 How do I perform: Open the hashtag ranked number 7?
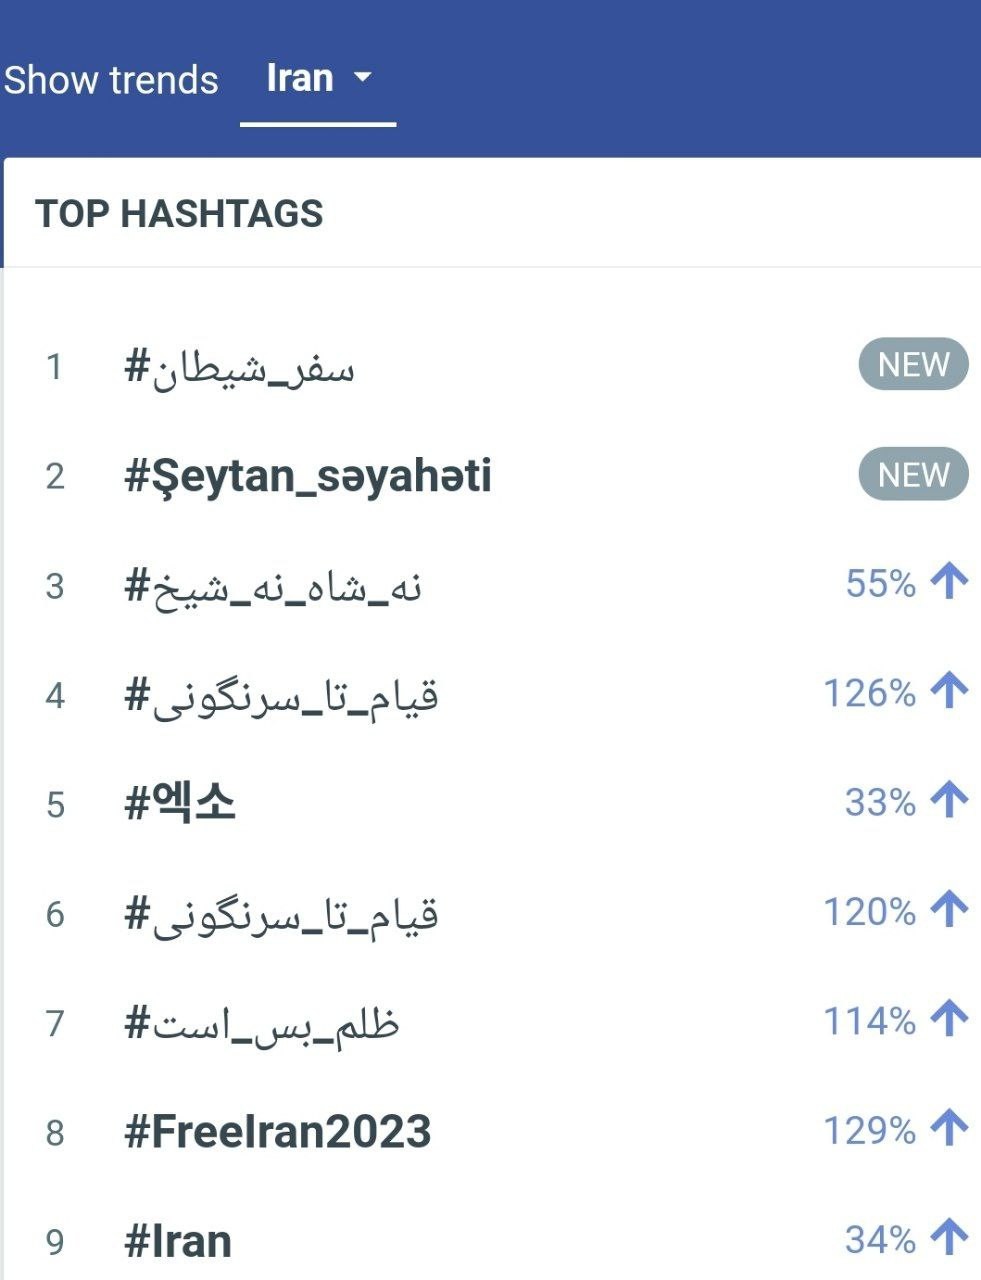[x=261, y=1023]
